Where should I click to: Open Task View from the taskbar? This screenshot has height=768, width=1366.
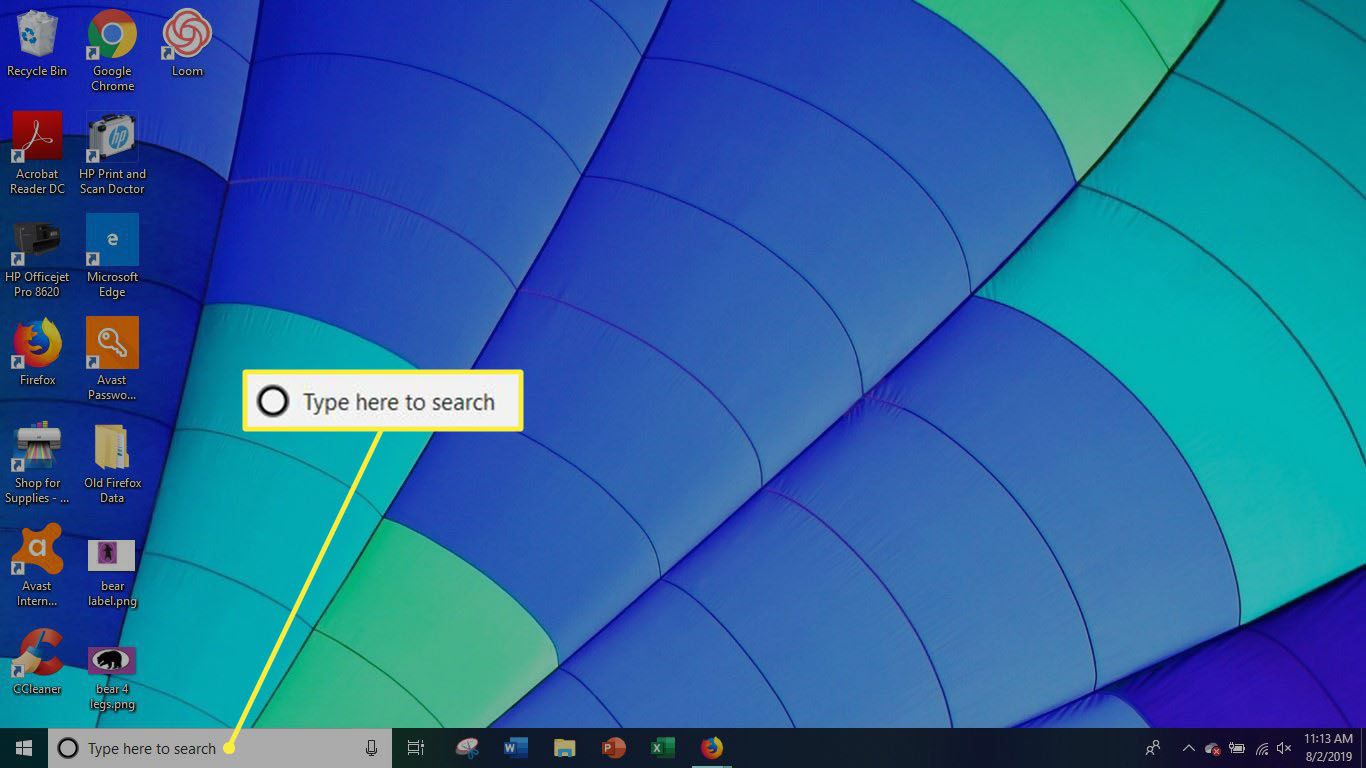click(416, 748)
